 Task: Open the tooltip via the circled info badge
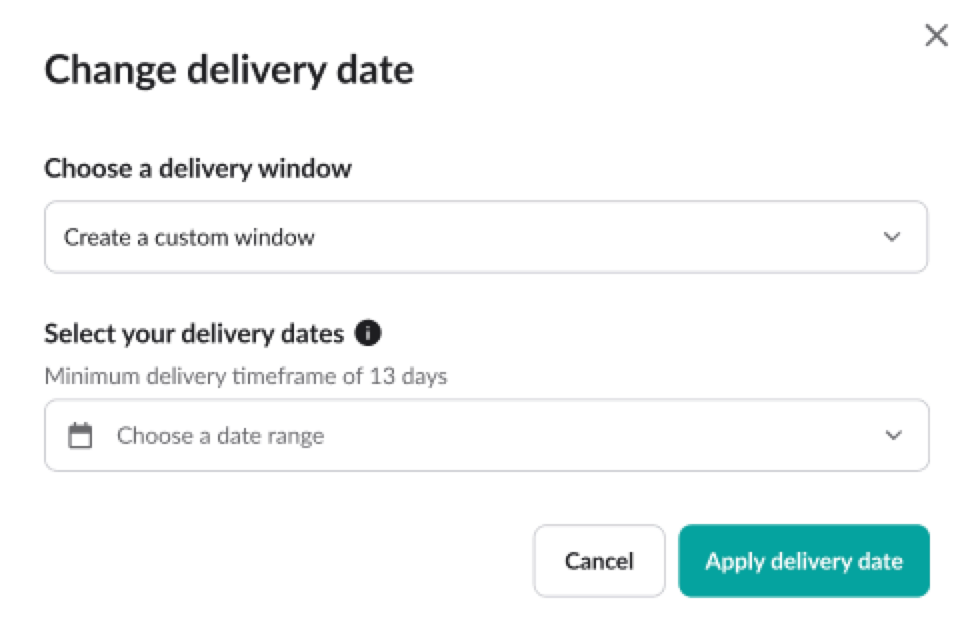pyautogui.click(x=367, y=333)
